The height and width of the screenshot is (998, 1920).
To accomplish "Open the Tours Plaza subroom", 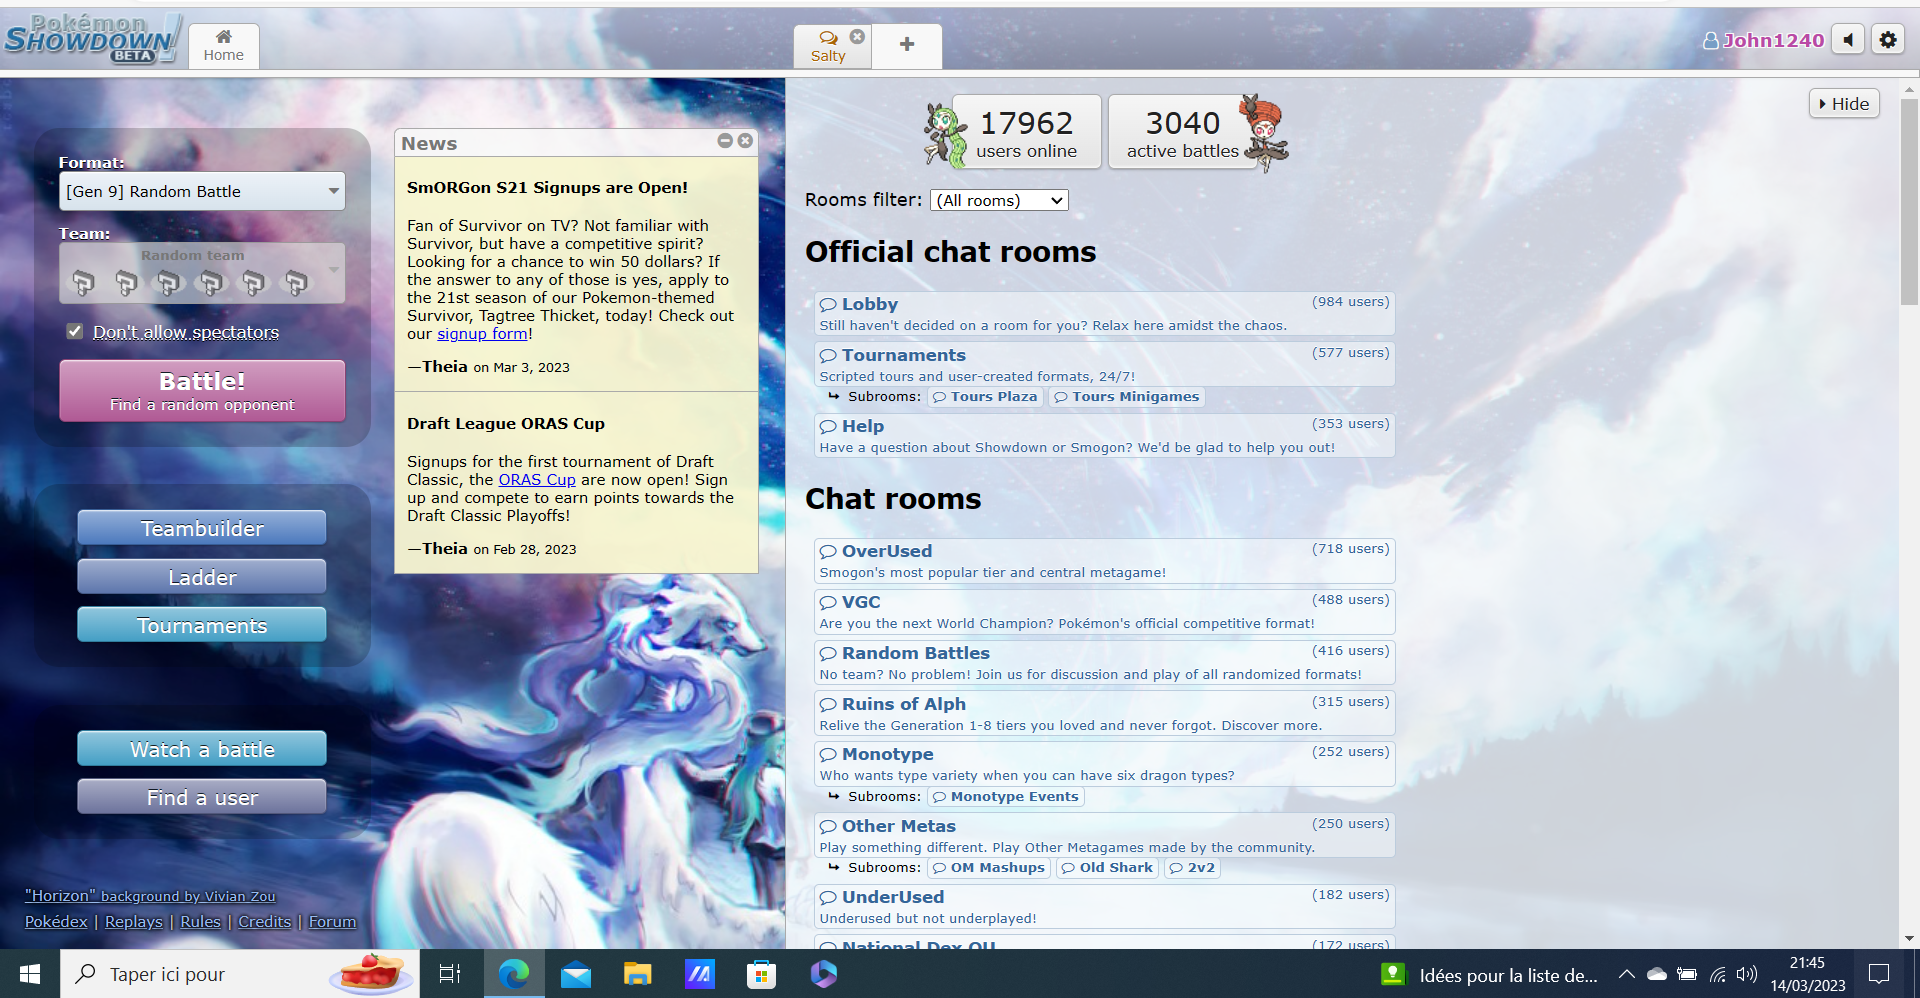I will pos(985,397).
